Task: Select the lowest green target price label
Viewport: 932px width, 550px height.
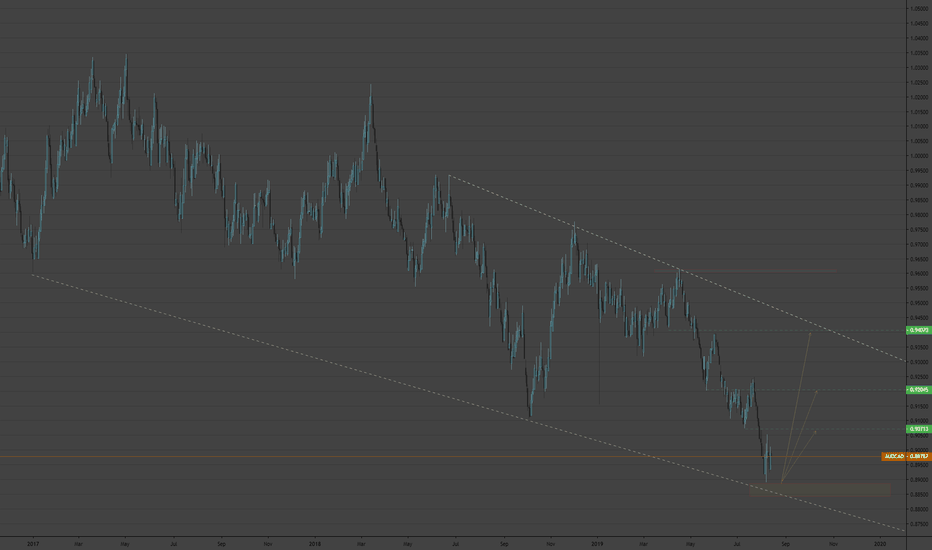Action: click(918, 429)
